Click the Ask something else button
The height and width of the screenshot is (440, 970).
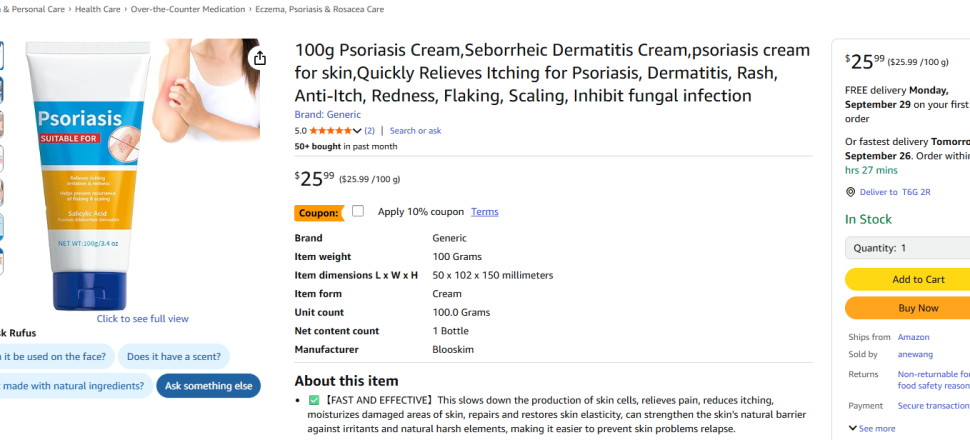(x=208, y=386)
